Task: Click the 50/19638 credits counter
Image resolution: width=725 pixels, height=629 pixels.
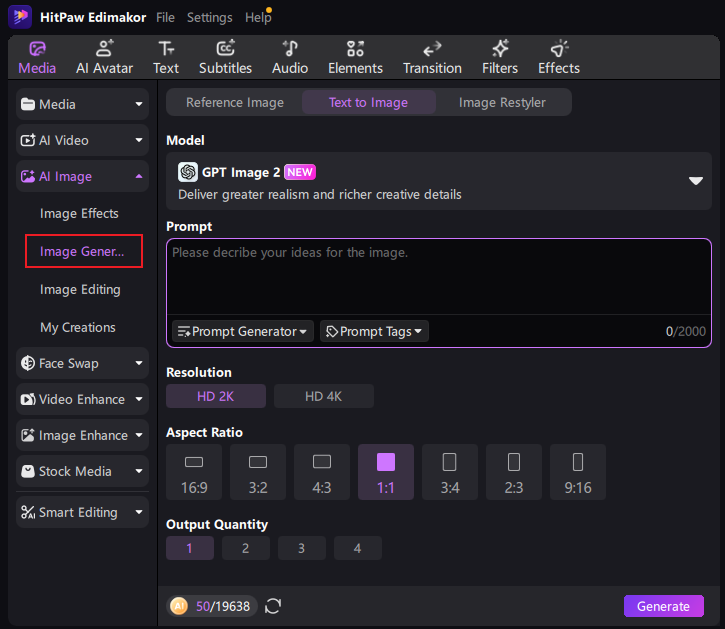Action: (x=222, y=606)
